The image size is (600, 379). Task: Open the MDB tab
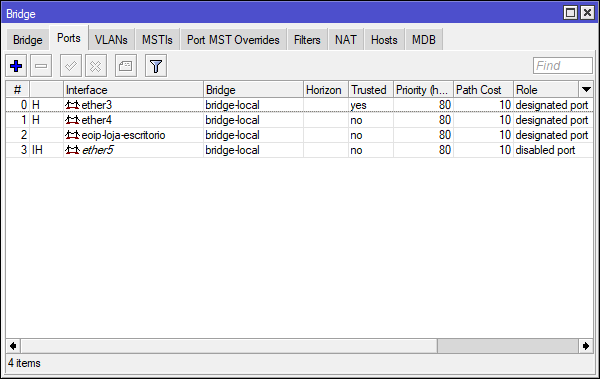coord(424,40)
